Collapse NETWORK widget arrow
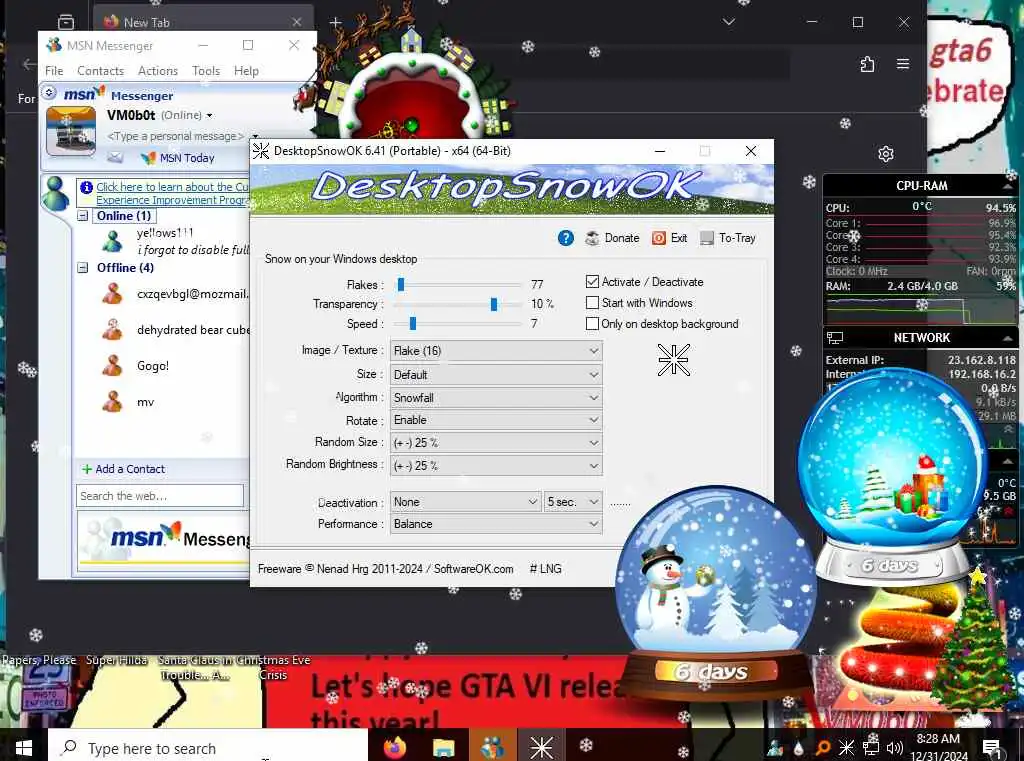Image resolution: width=1024 pixels, height=761 pixels. [1007, 338]
